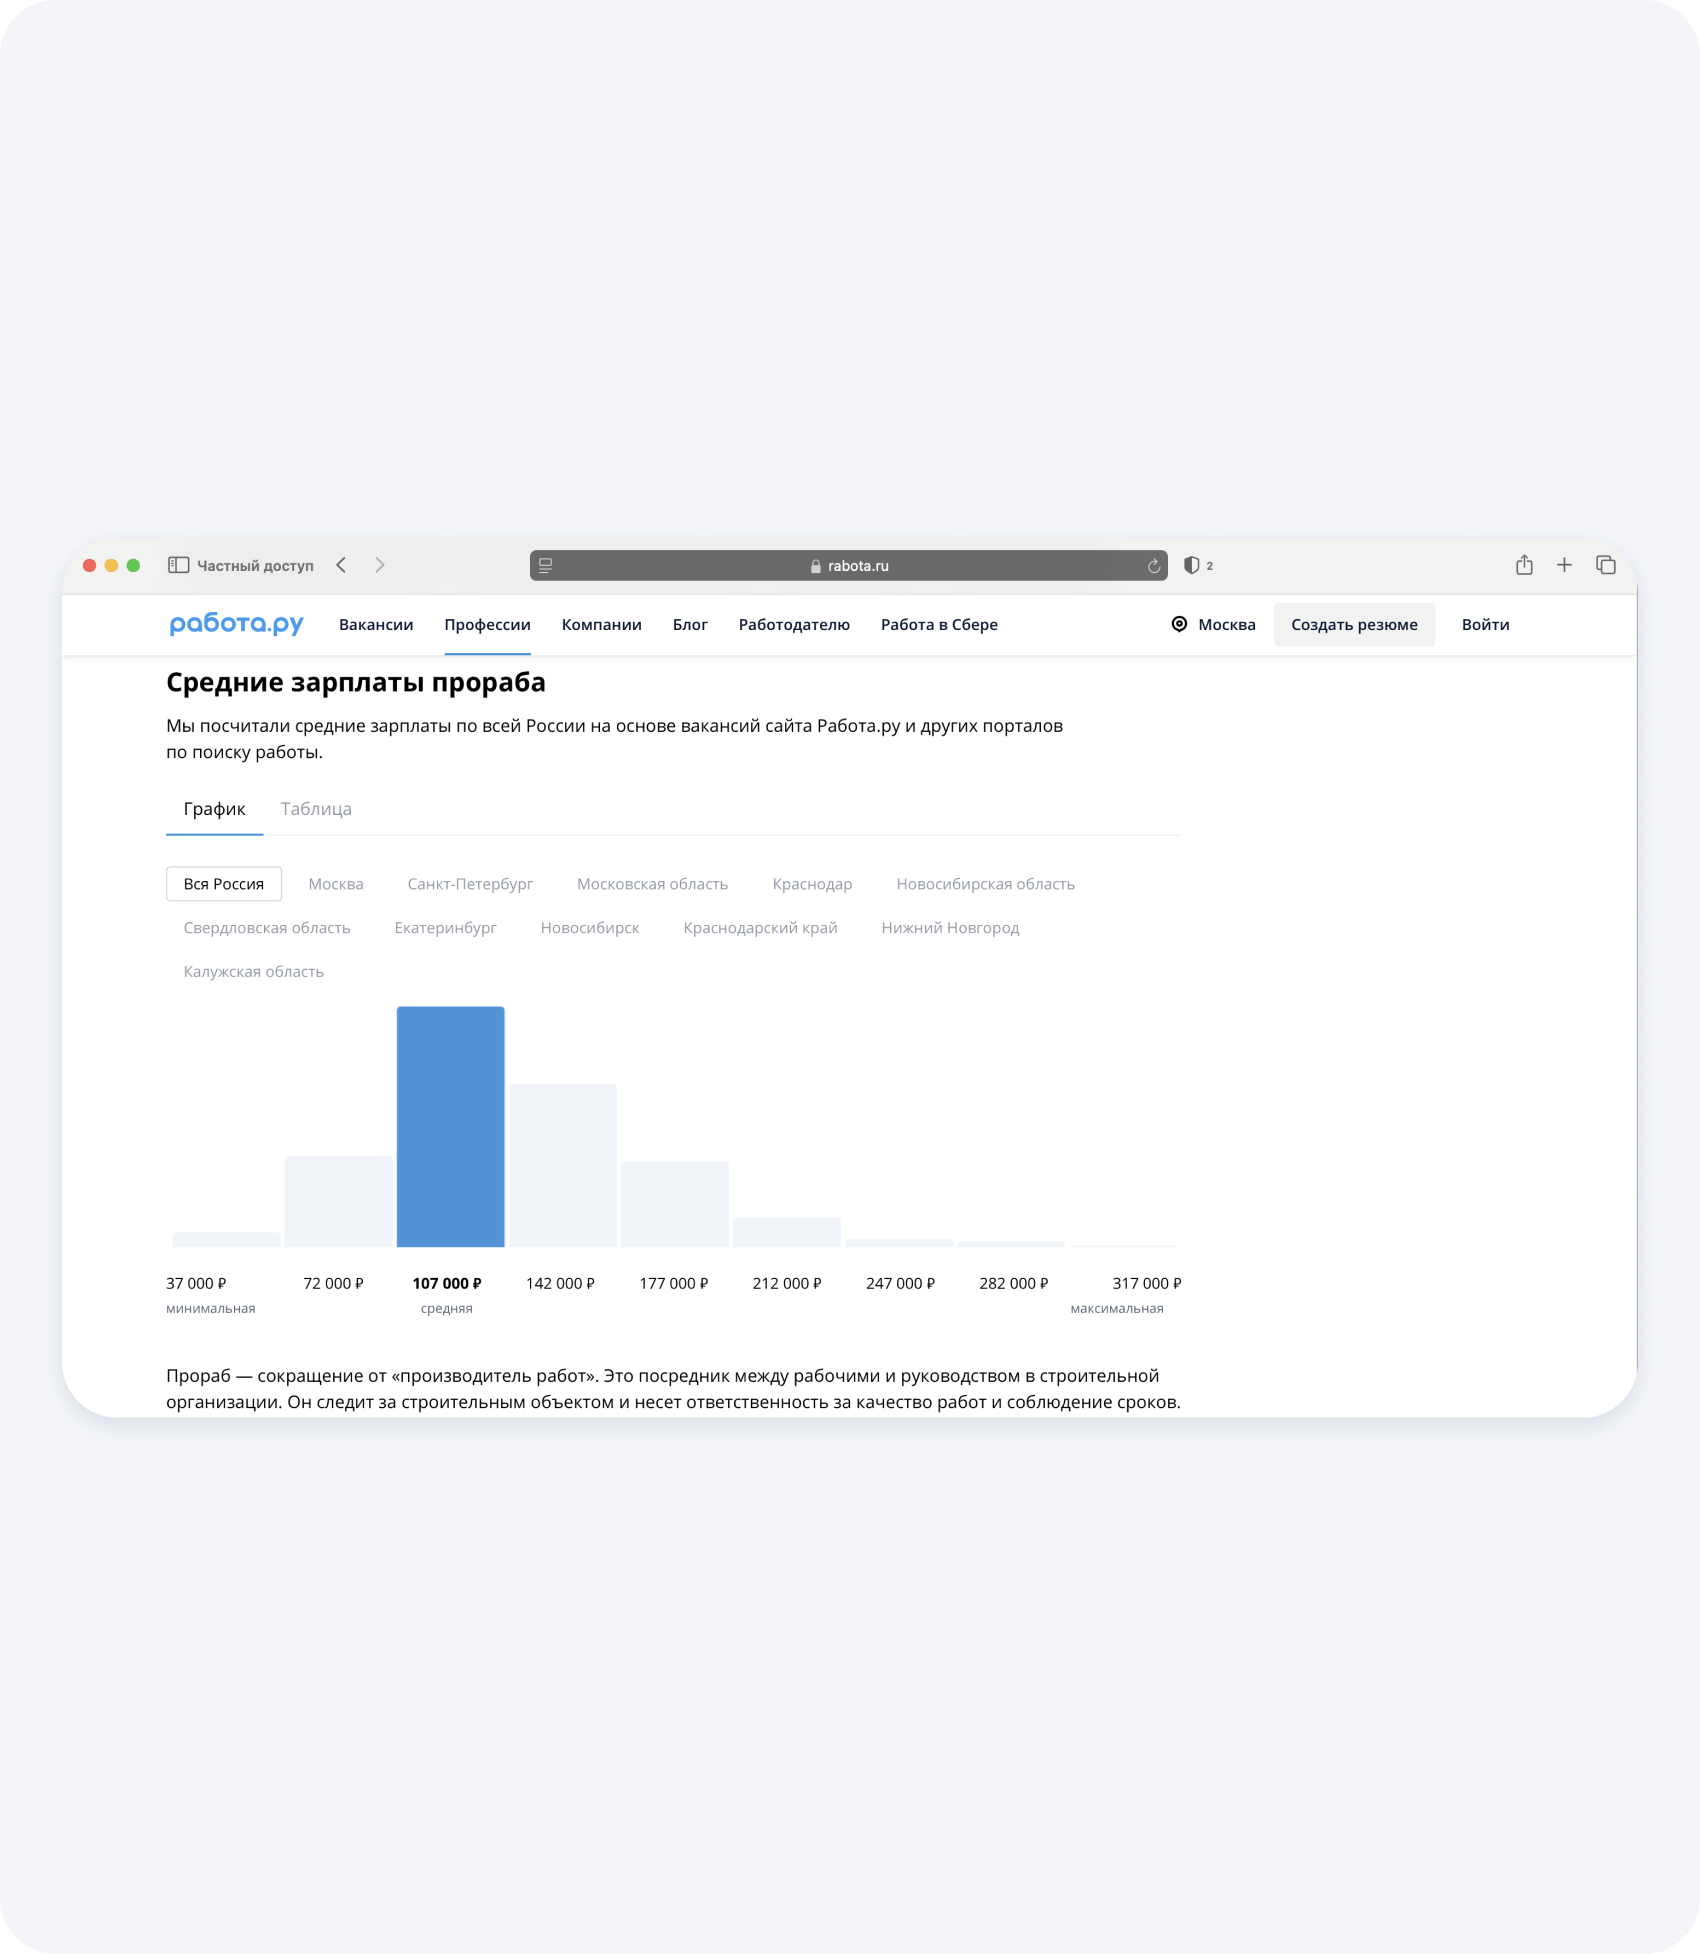Image resolution: width=1700 pixels, height=1954 pixels.
Task: Click the rabota.ru address bar
Action: coord(848,566)
